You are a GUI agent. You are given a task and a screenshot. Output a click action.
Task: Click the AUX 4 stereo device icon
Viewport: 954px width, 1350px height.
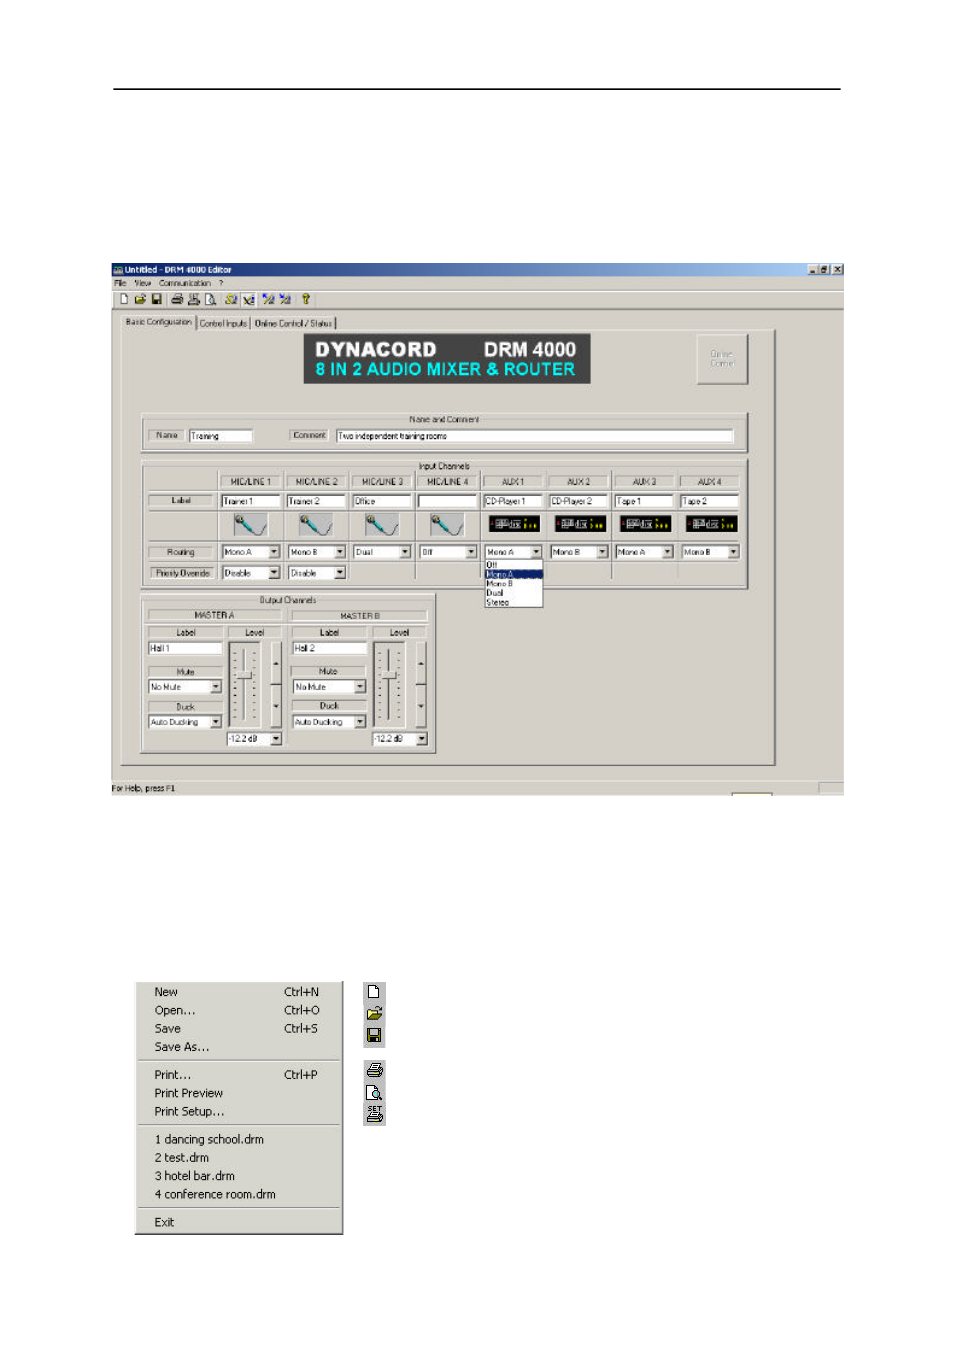pos(711,524)
